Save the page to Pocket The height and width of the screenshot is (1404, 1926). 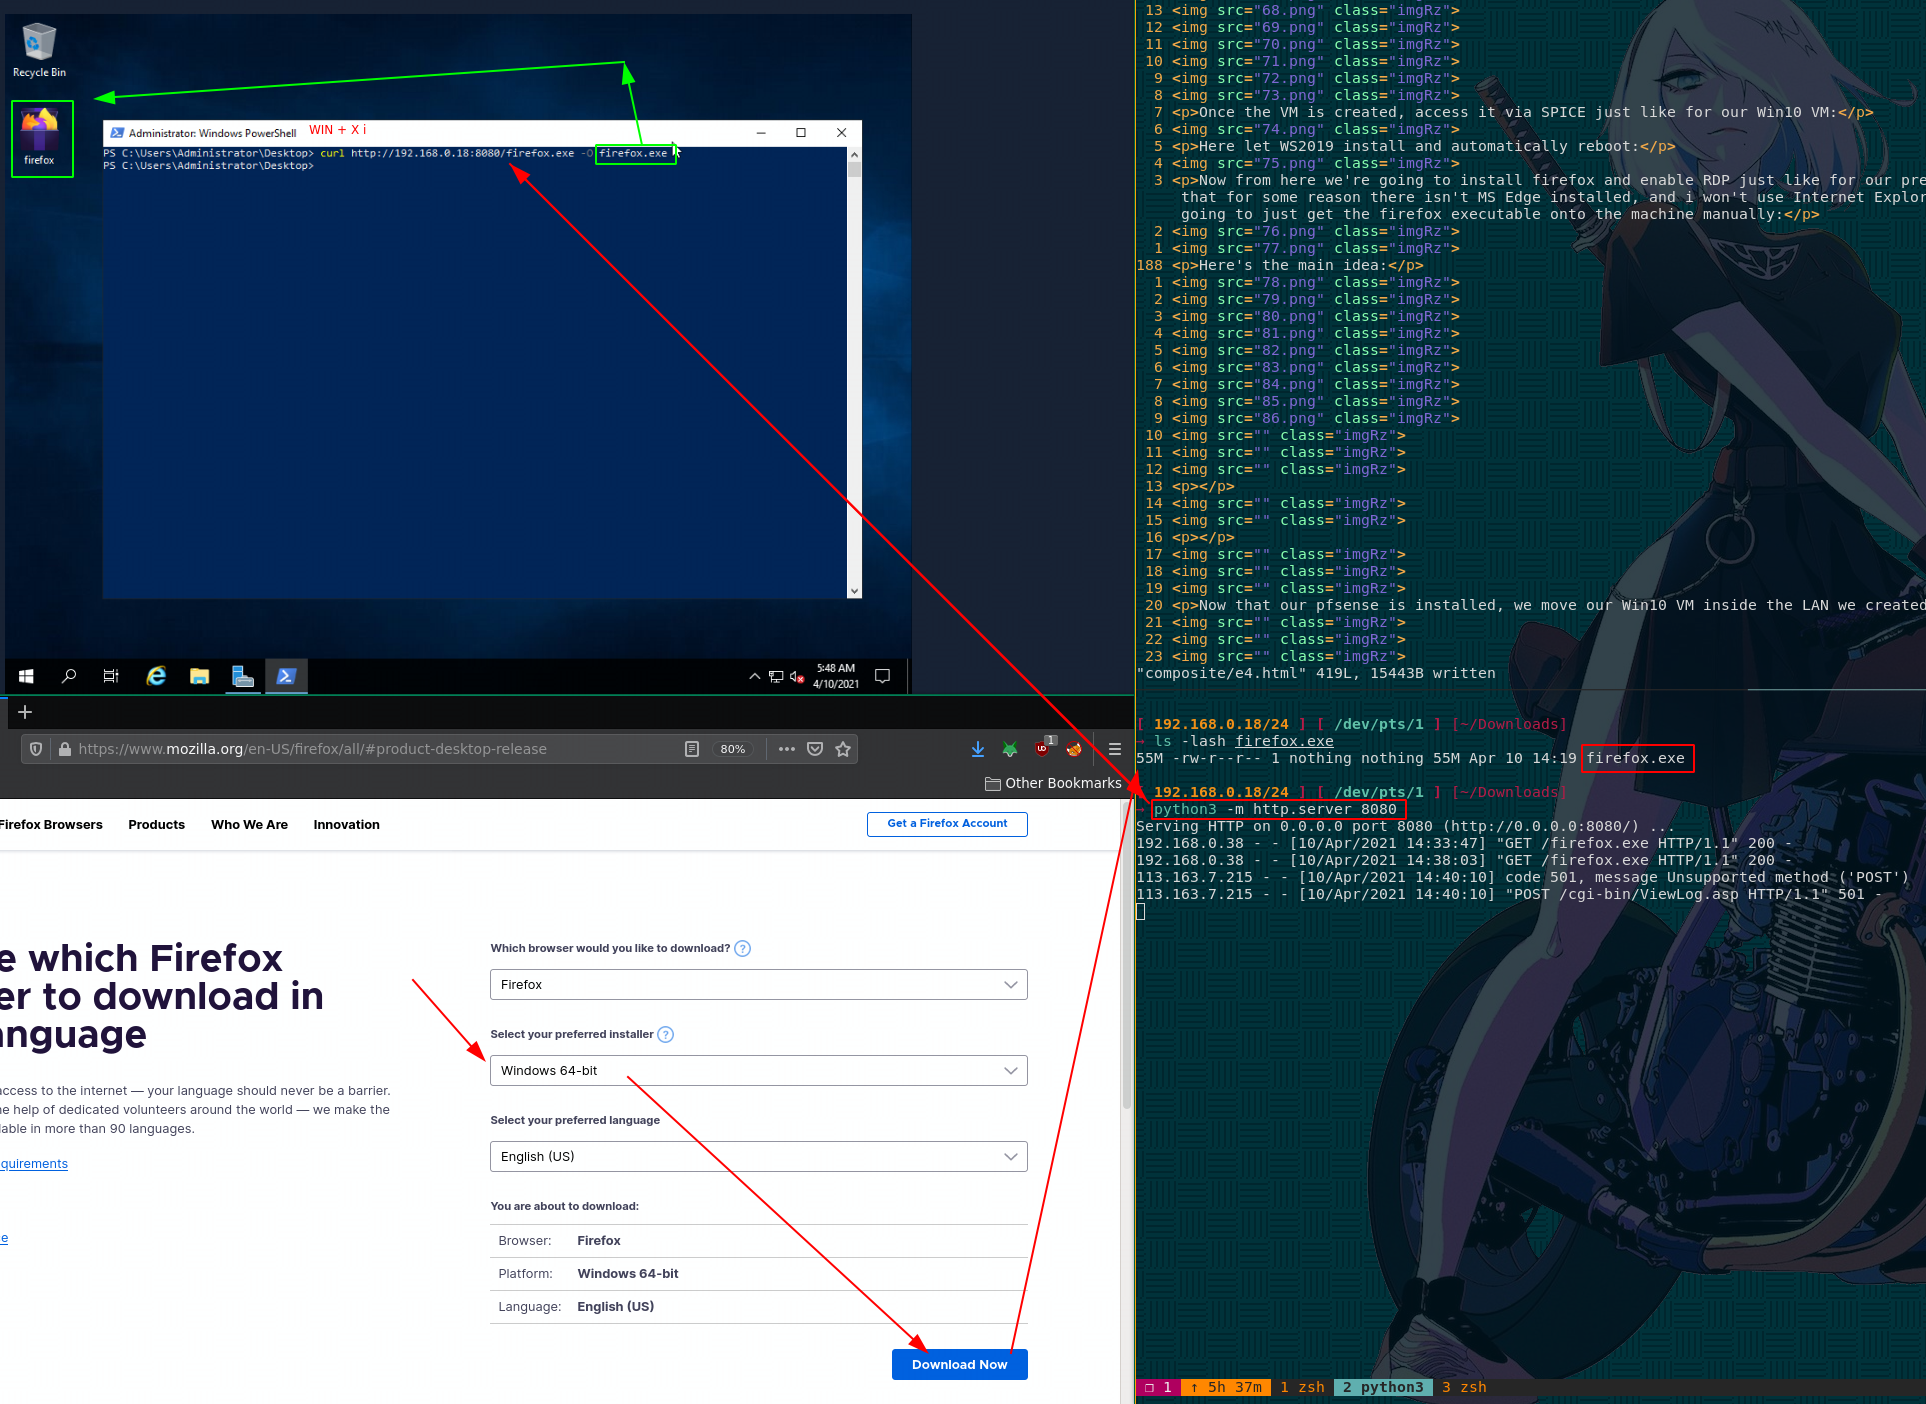[x=815, y=749]
